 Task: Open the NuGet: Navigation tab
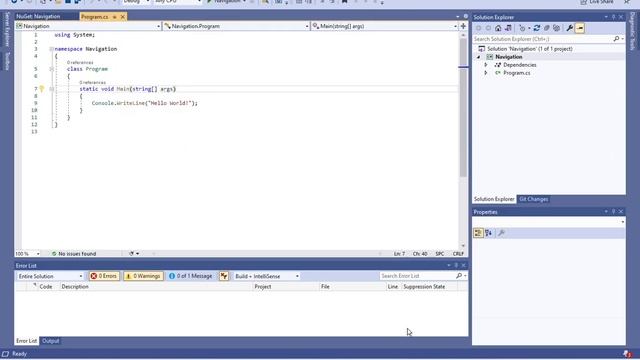38,17
